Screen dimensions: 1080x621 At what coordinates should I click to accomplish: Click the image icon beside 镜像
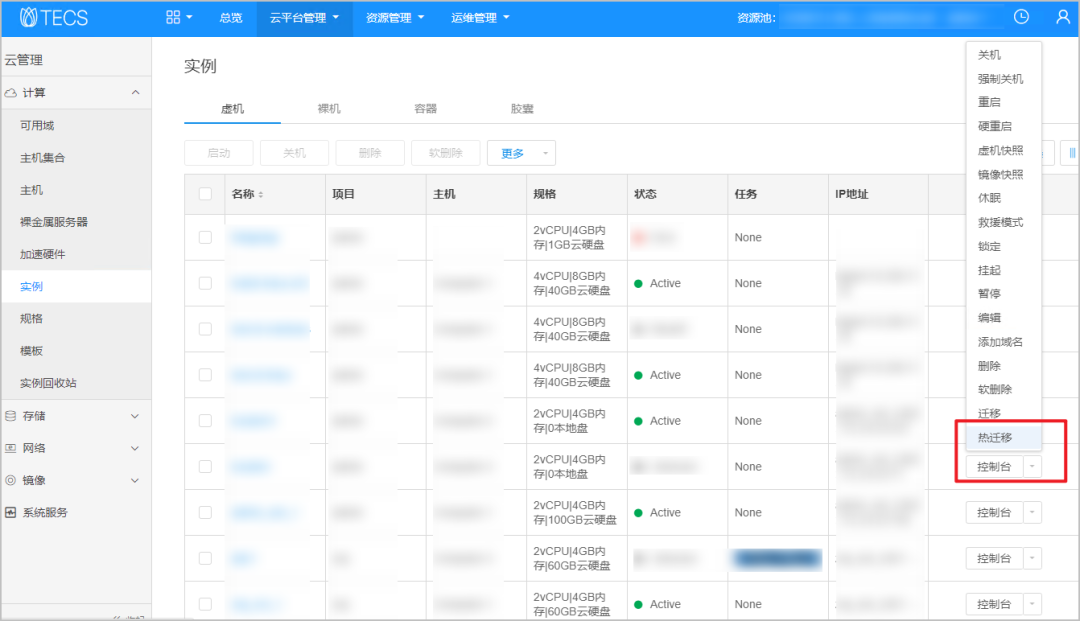point(11,481)
